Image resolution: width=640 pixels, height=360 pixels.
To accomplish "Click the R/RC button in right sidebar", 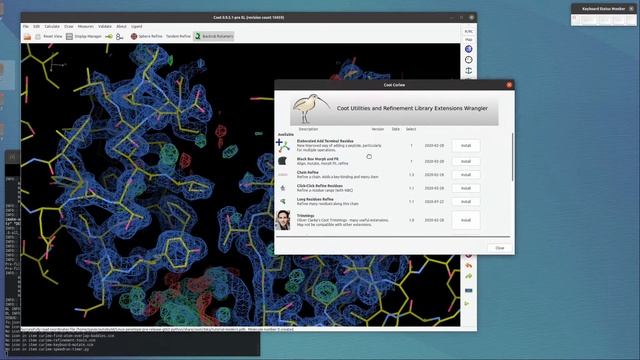I will [x=469, y=31].
